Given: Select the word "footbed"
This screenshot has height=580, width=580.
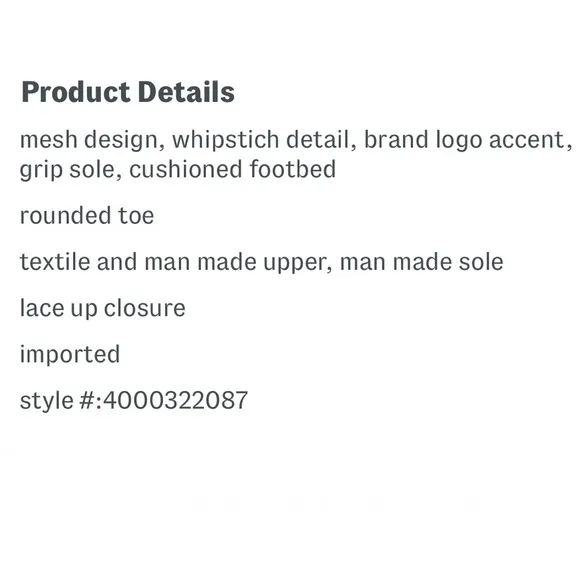Looking at the screenshot, I should click(292, 169).
